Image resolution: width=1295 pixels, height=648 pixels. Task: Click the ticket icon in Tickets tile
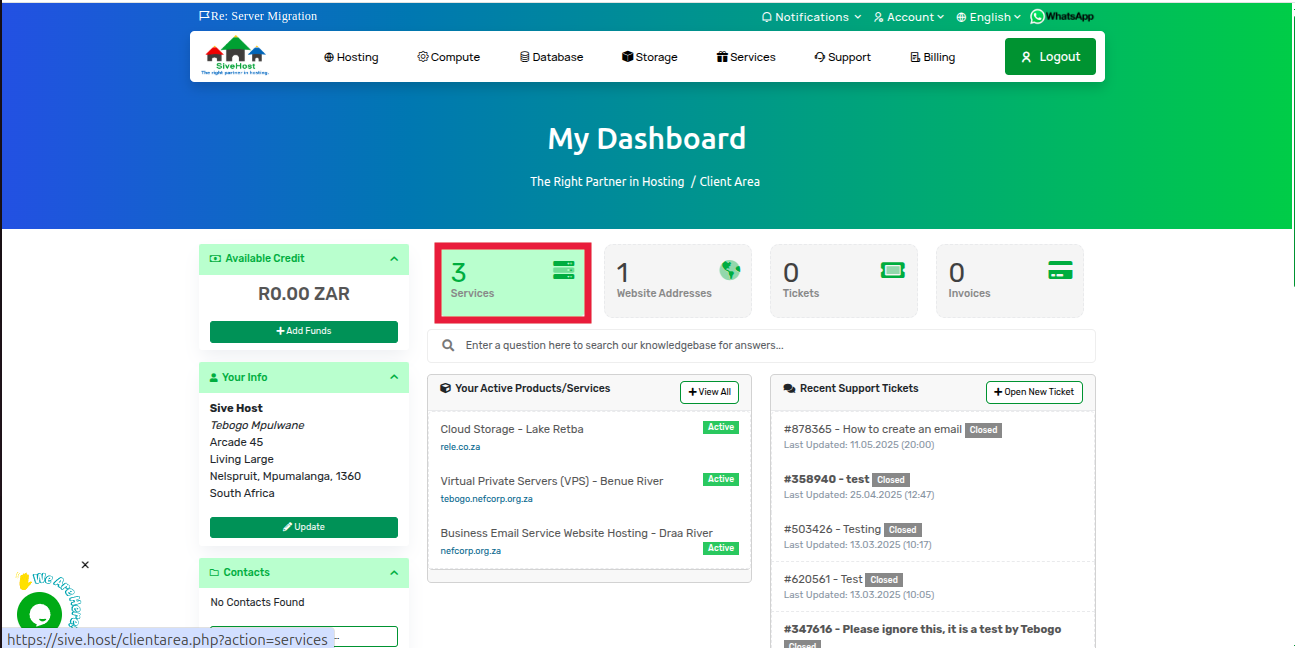(892, 270)
